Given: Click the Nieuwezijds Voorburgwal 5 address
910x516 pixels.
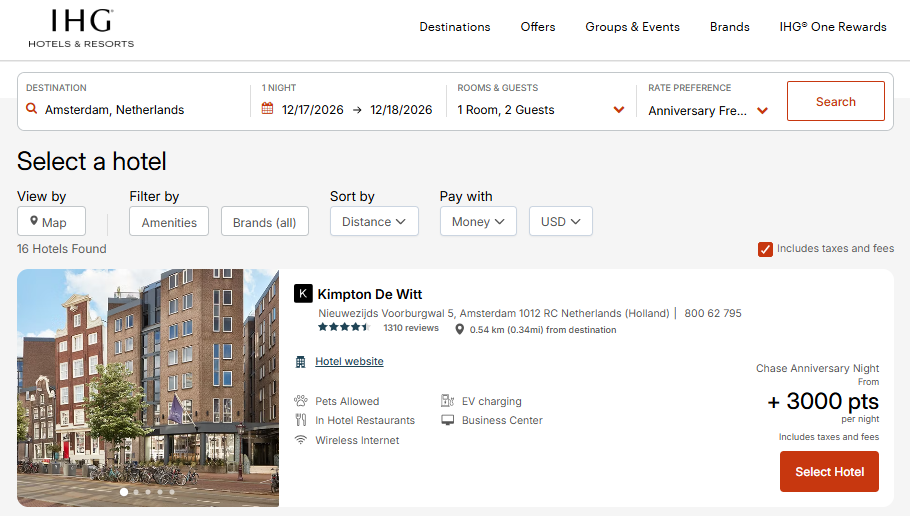Looking at the screenshot, I should pyautogui.click(x=493, y=313).
